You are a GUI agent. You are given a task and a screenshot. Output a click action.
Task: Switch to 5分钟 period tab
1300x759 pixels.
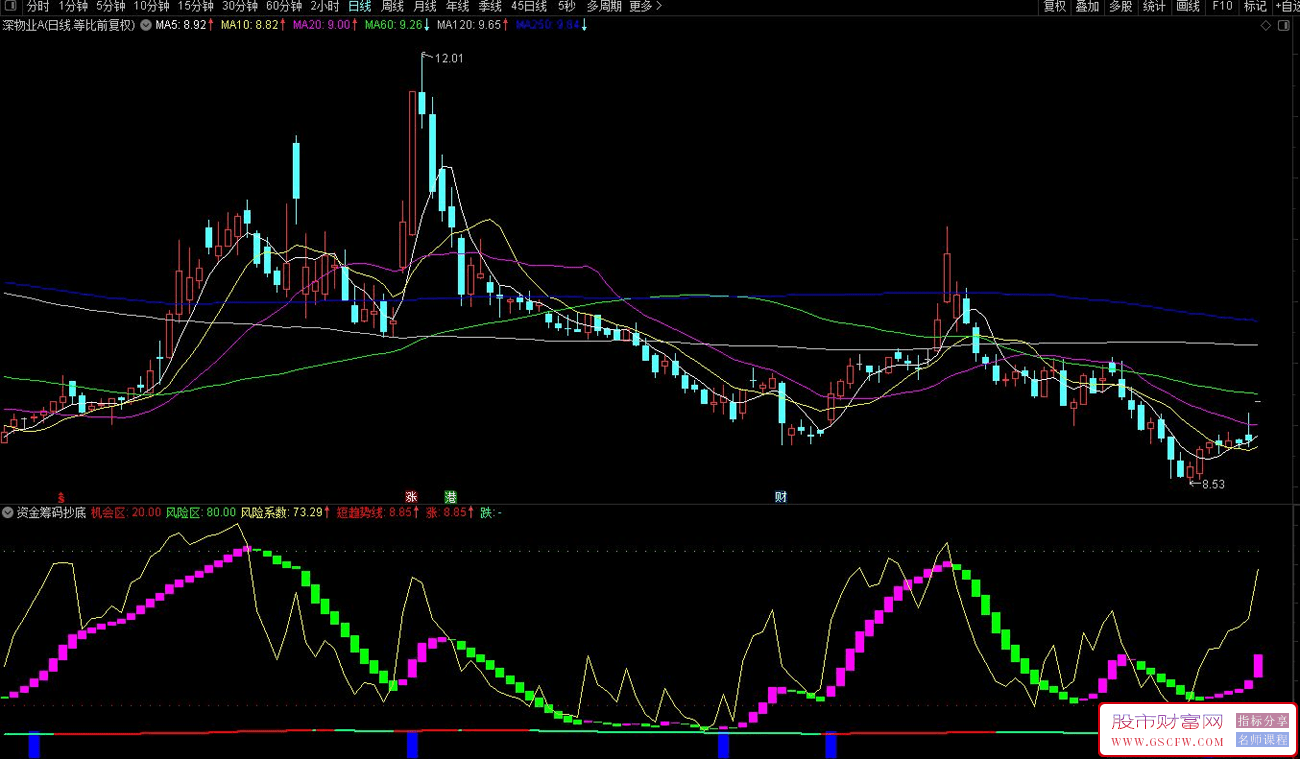[x=111, y=6]
